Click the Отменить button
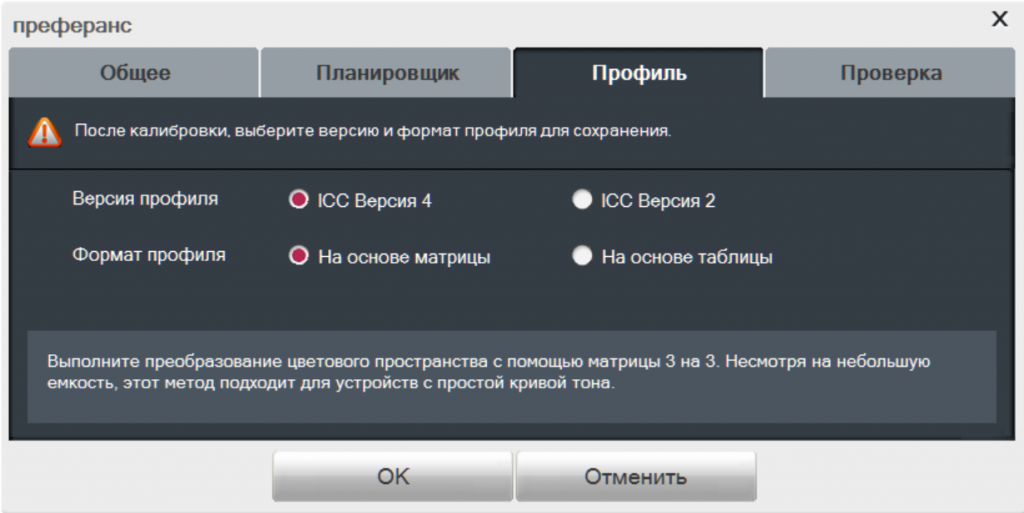This screenshot has width=1024, height=513. pyautogui.click(x=635, y=476)
